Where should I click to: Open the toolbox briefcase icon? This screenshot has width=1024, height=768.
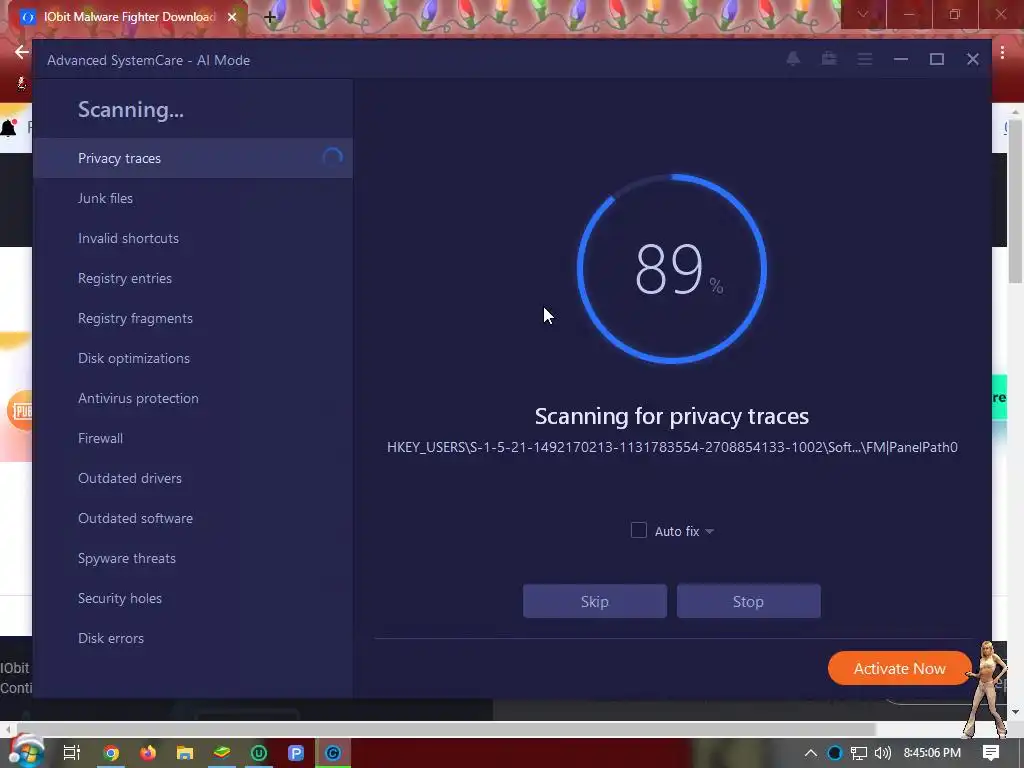tap(829, 59)
